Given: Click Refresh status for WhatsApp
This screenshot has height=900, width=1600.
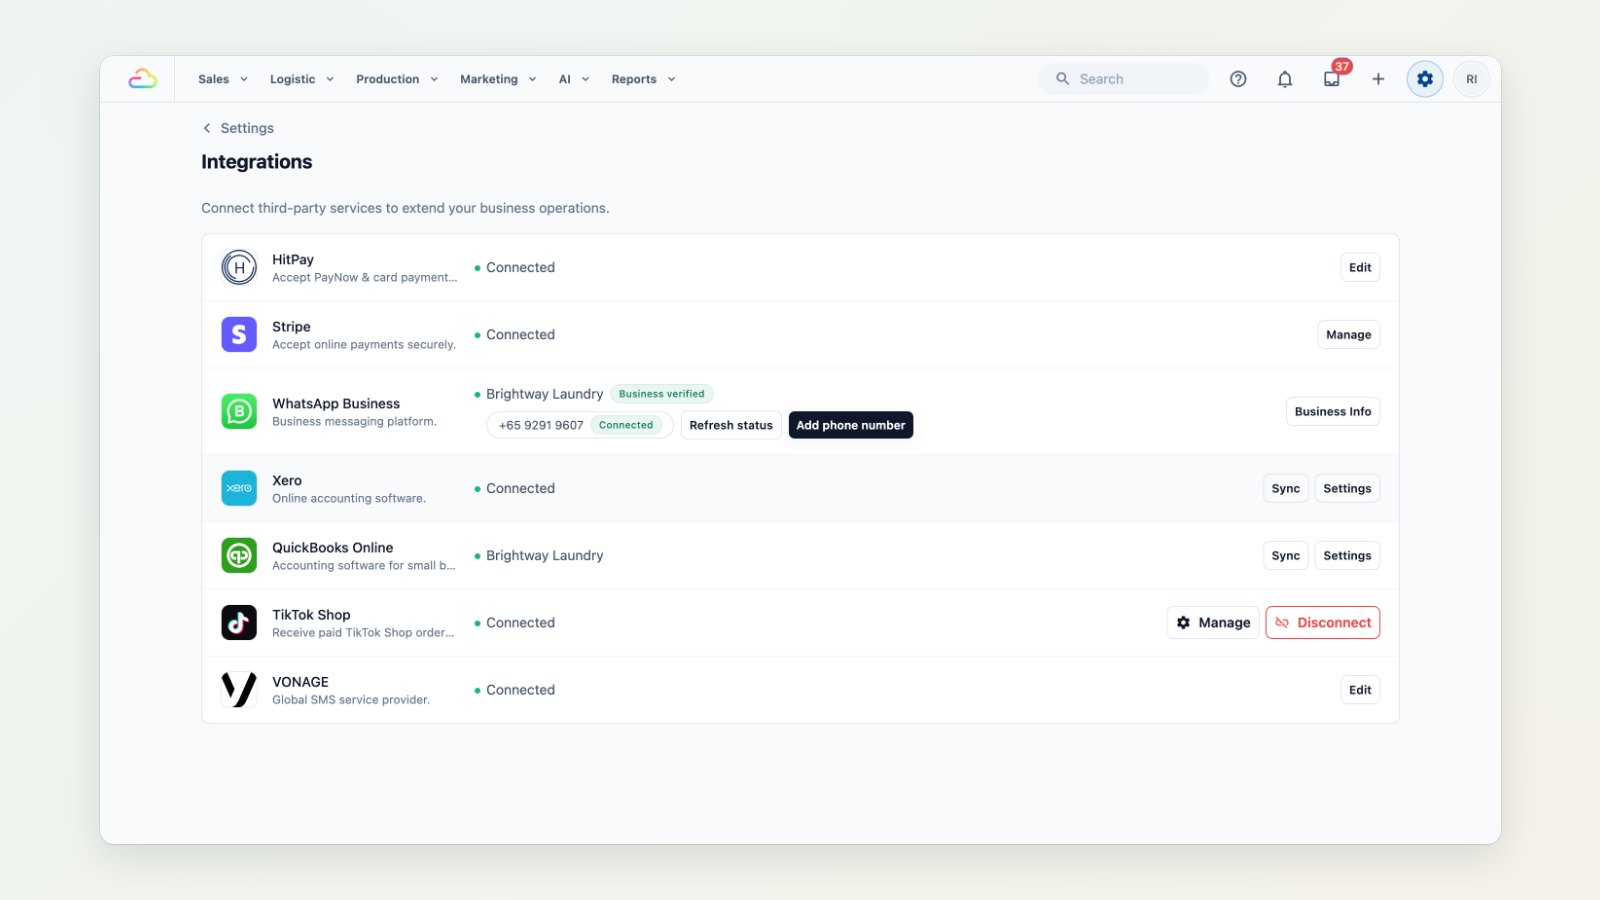Looking at the screenshot, I should [731, 425].
